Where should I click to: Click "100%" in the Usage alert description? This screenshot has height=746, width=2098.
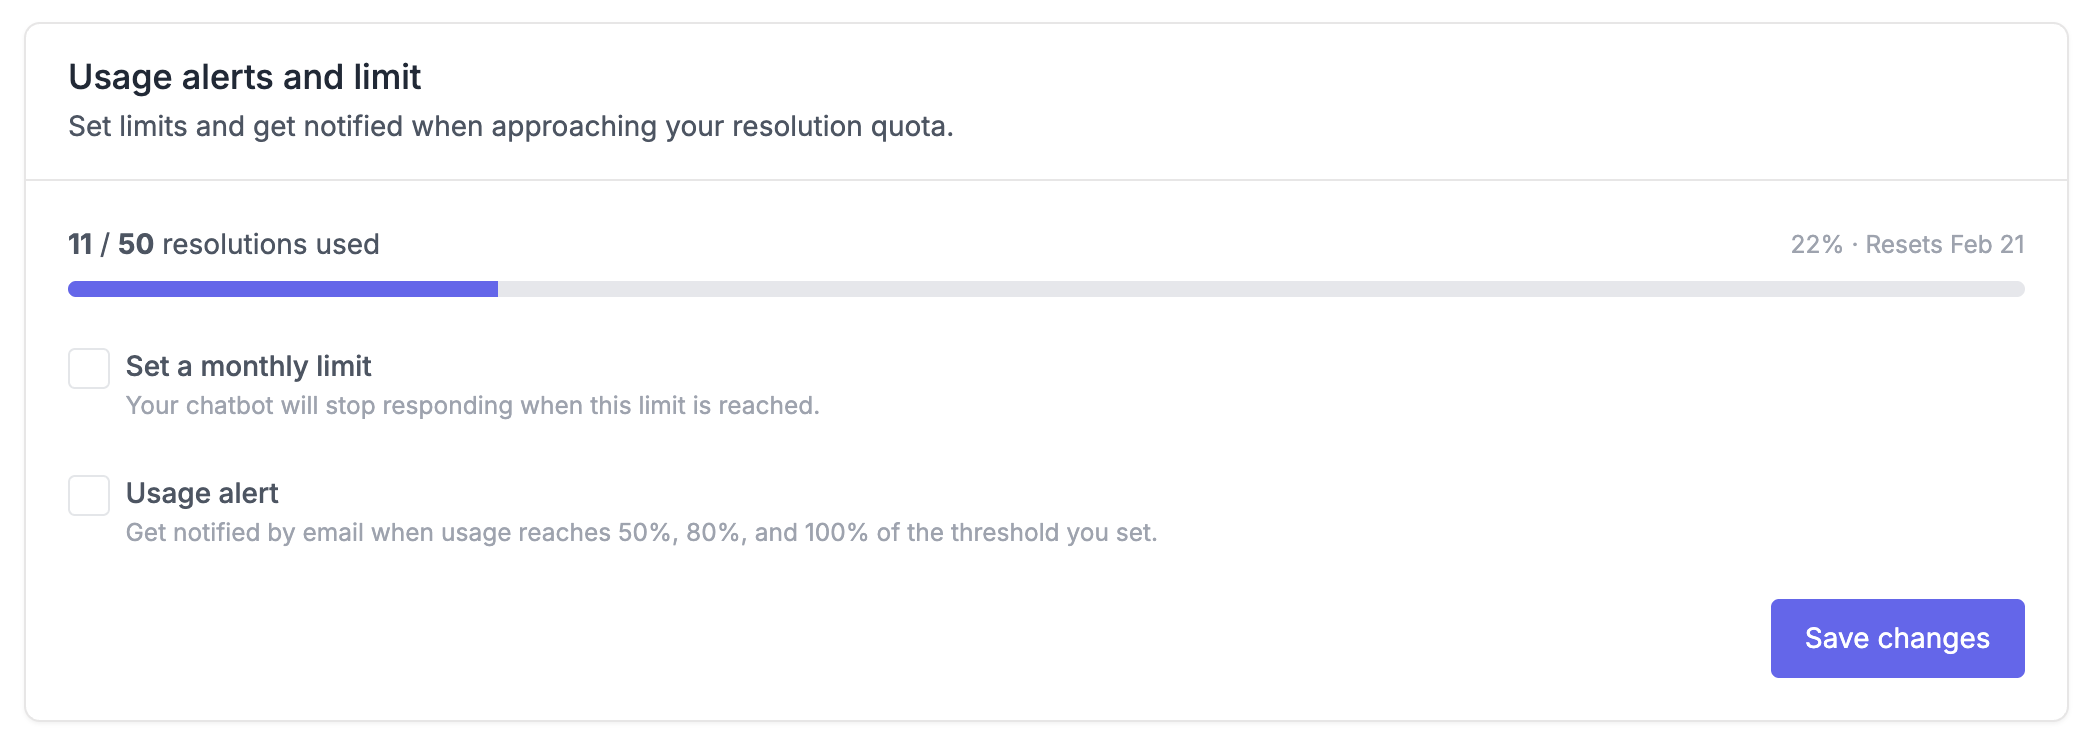click(x=836, y=532)
